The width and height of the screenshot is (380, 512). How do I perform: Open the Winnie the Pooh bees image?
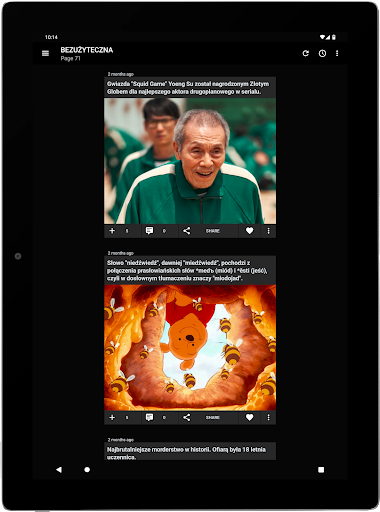tap(190, 347)
